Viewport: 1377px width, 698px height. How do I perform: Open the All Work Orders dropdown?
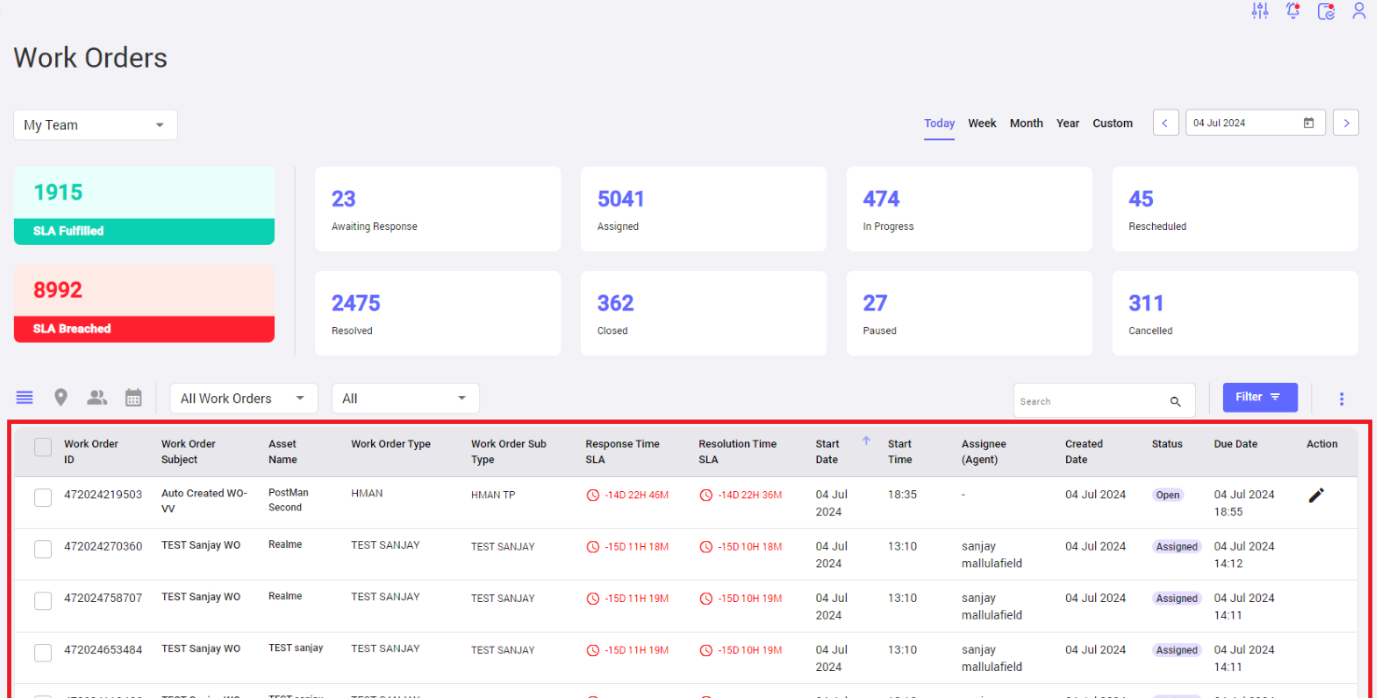pyautogui.click(x=244, y=398)
